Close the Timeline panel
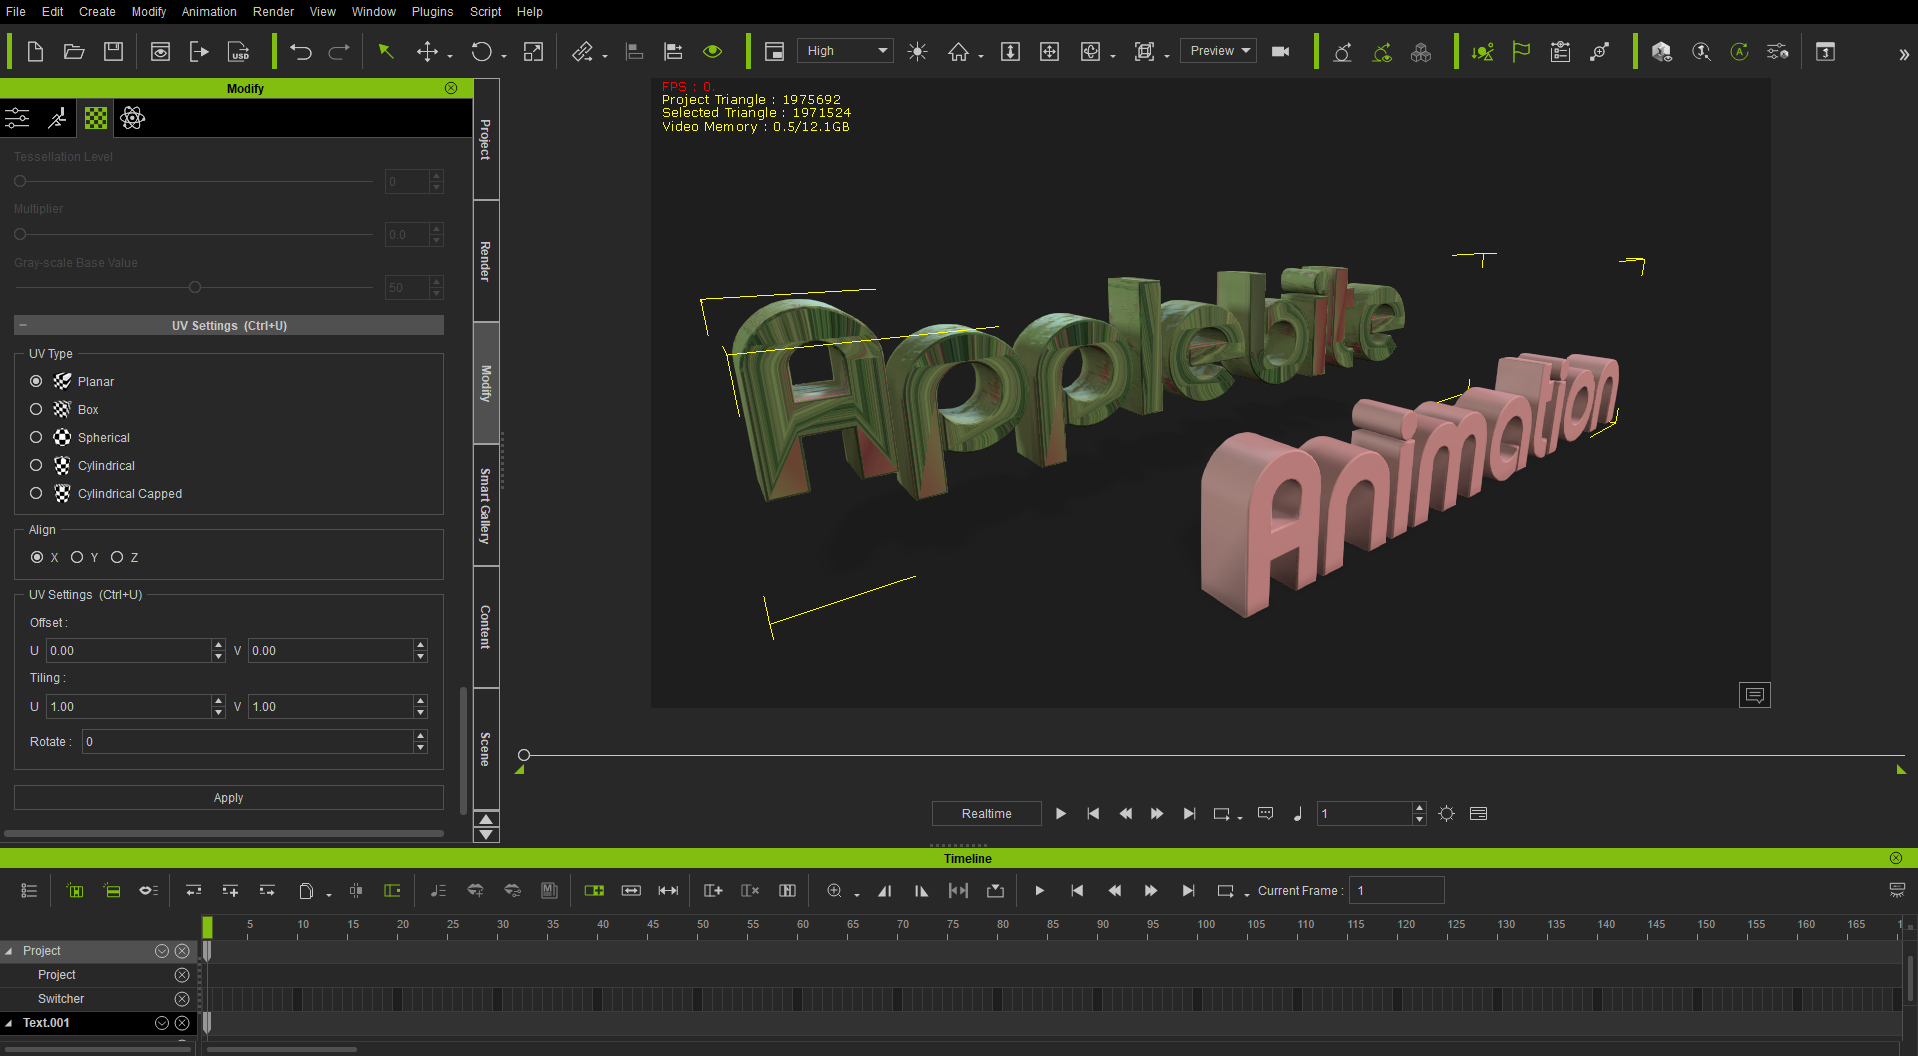 1895,858
